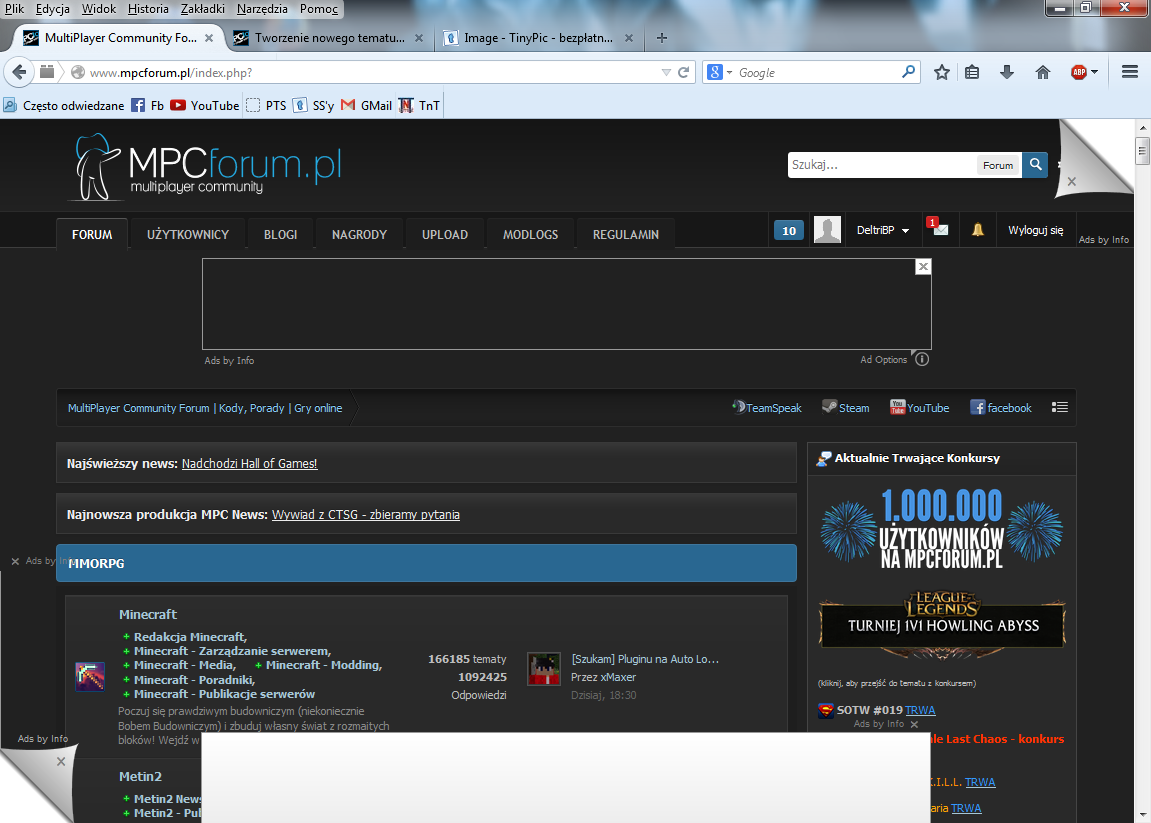Open the Fb bookmark in bookmarks toolbar

click(148, 105)
